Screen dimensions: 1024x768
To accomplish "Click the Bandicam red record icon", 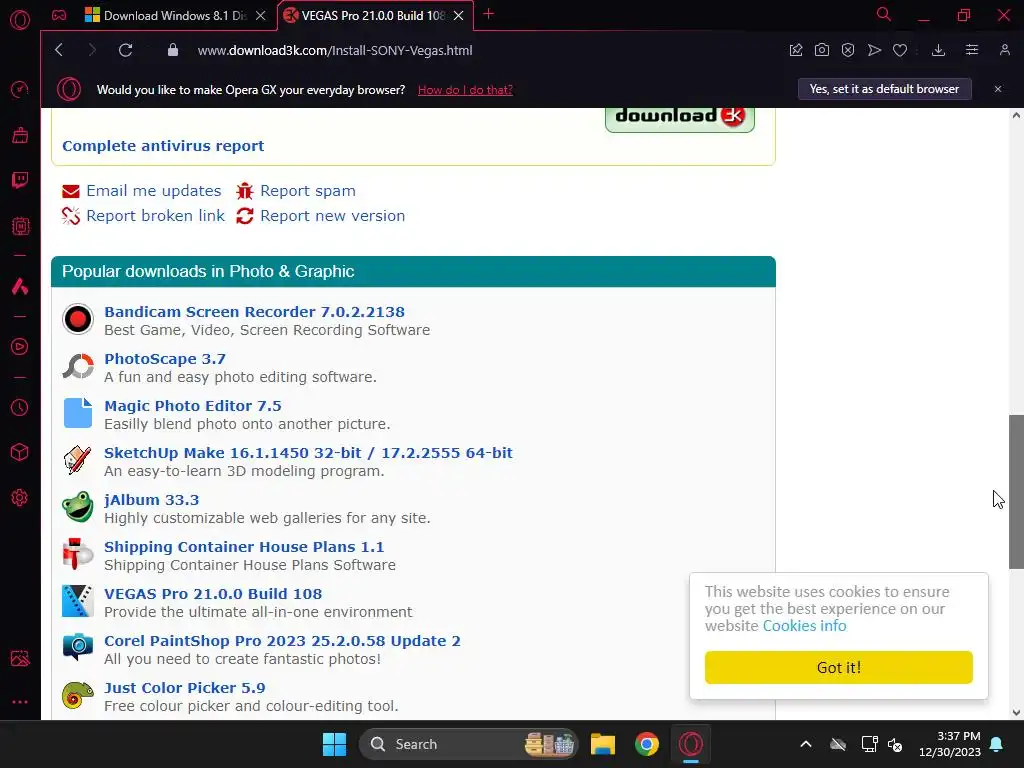I will [78, 319].
